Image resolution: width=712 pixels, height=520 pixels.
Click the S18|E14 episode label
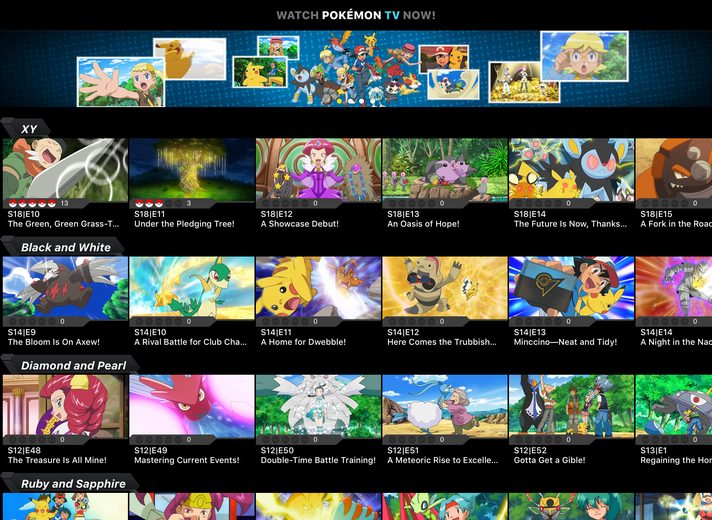click(x=530, y=214)
